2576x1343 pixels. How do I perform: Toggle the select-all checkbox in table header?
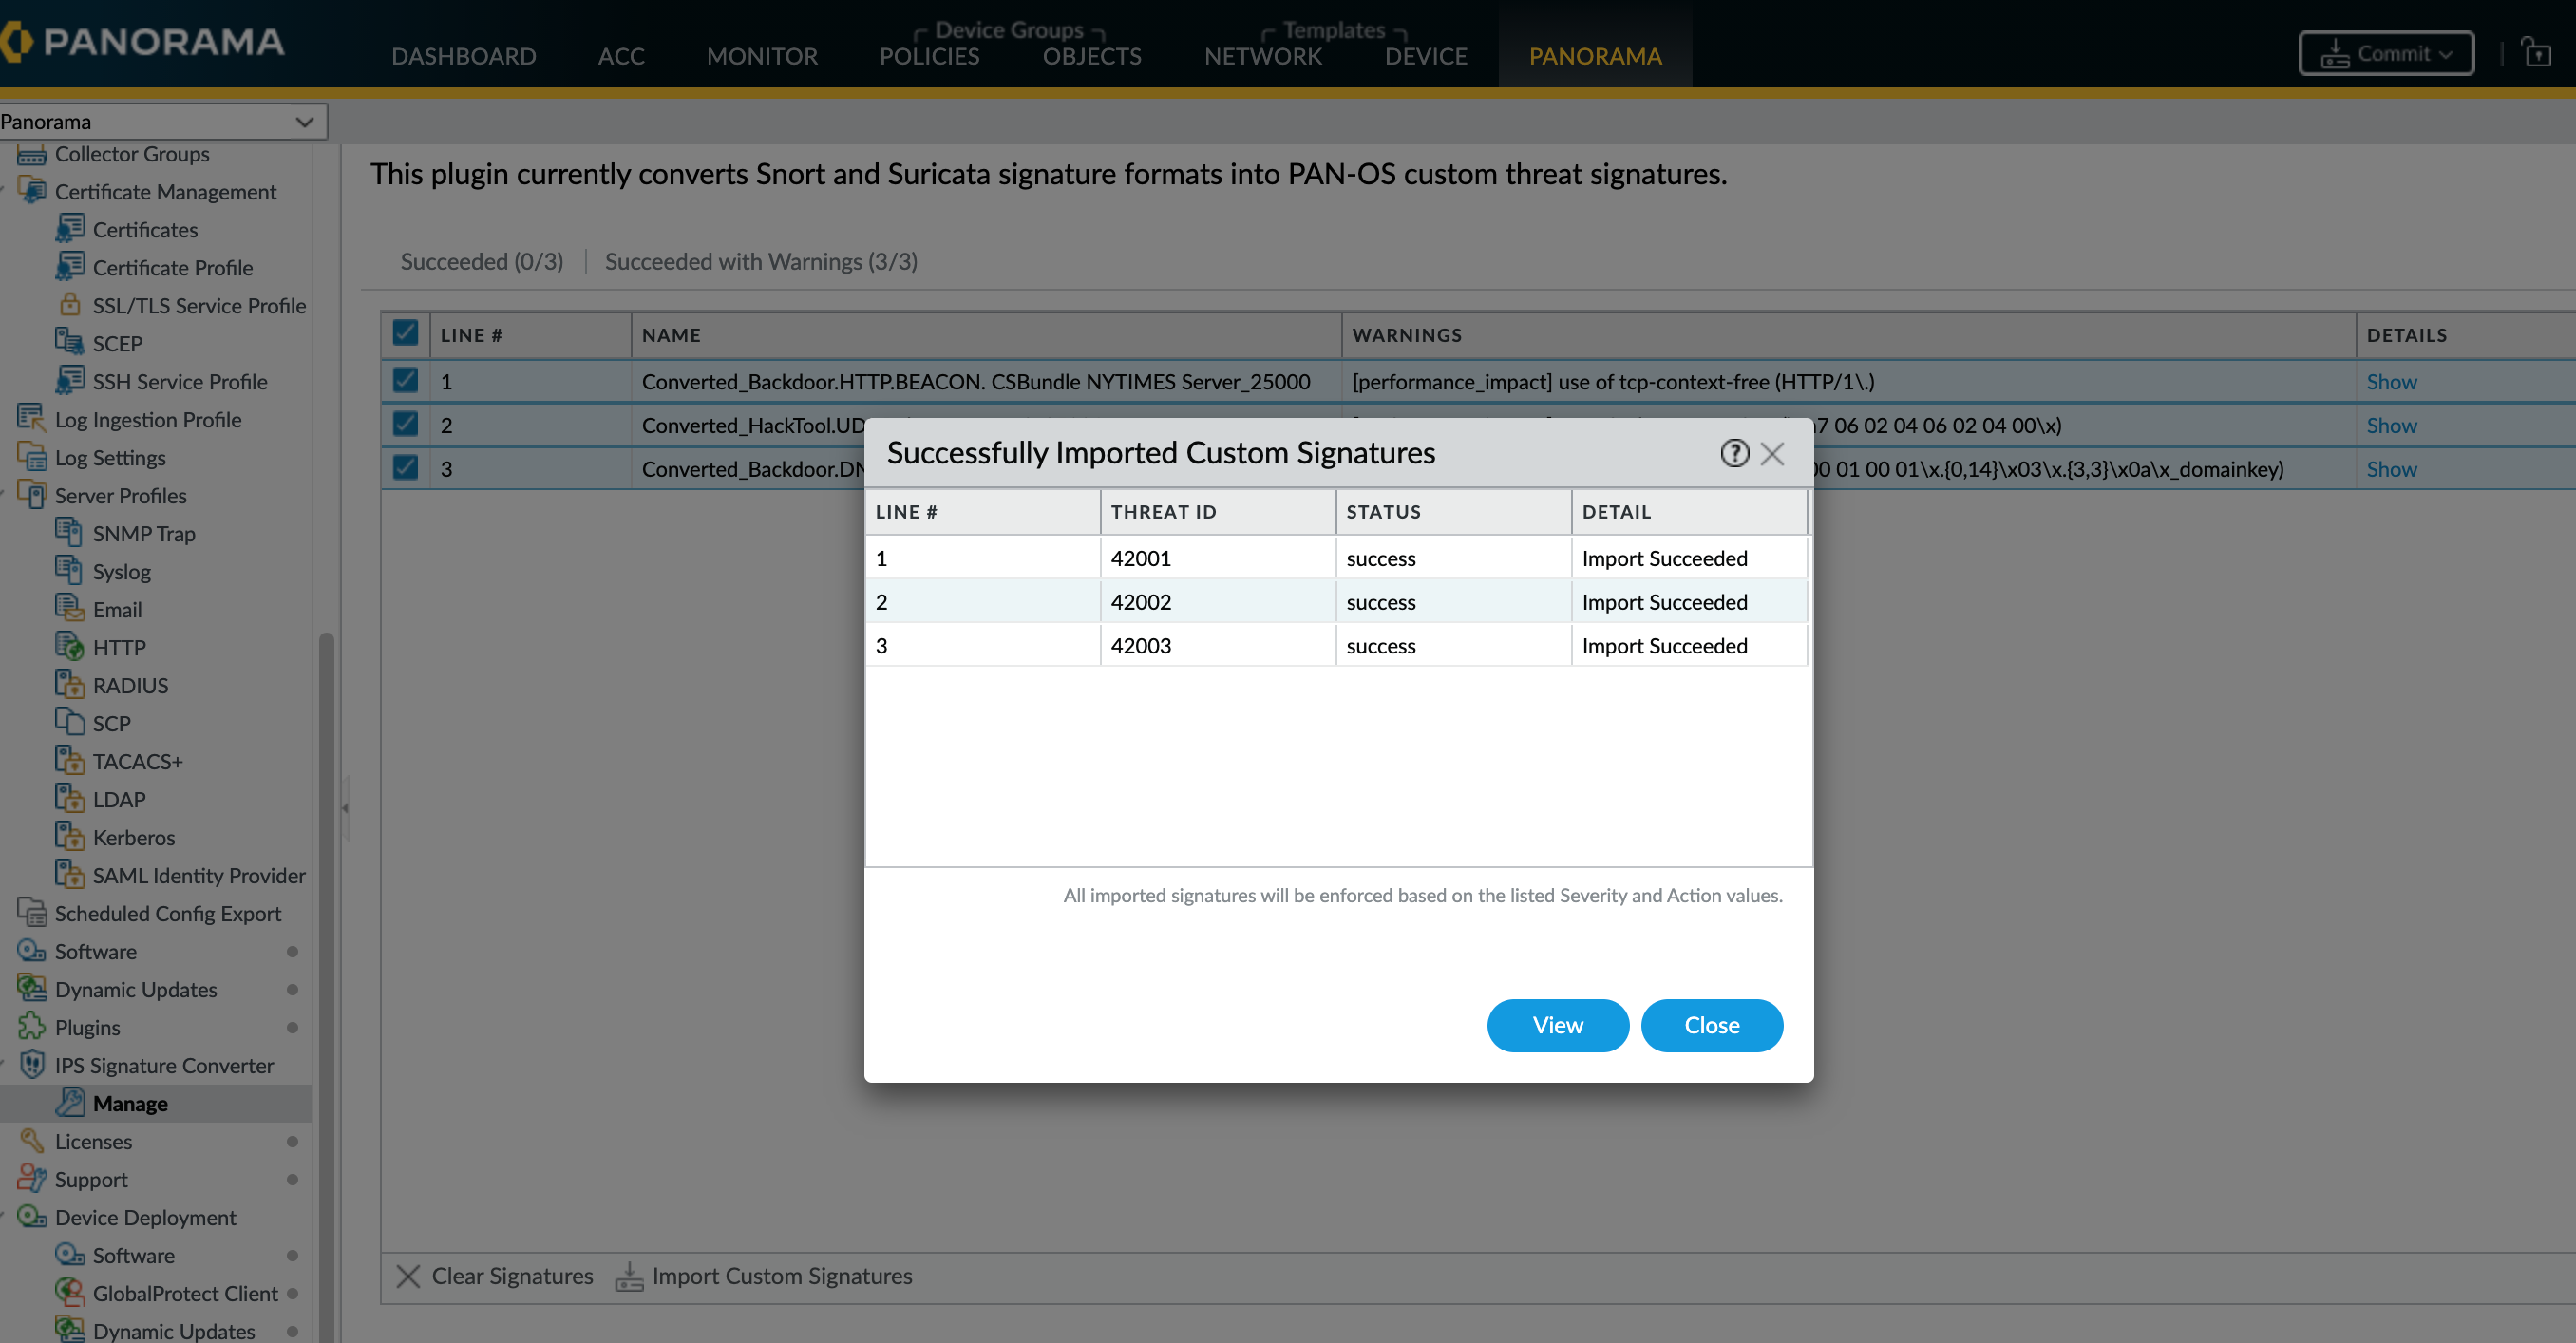[x=405, y=333]
